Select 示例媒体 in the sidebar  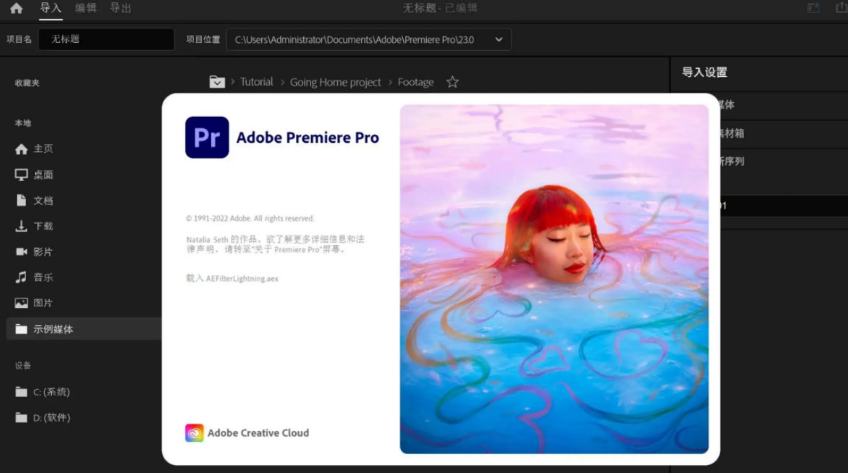pos(84,329)
